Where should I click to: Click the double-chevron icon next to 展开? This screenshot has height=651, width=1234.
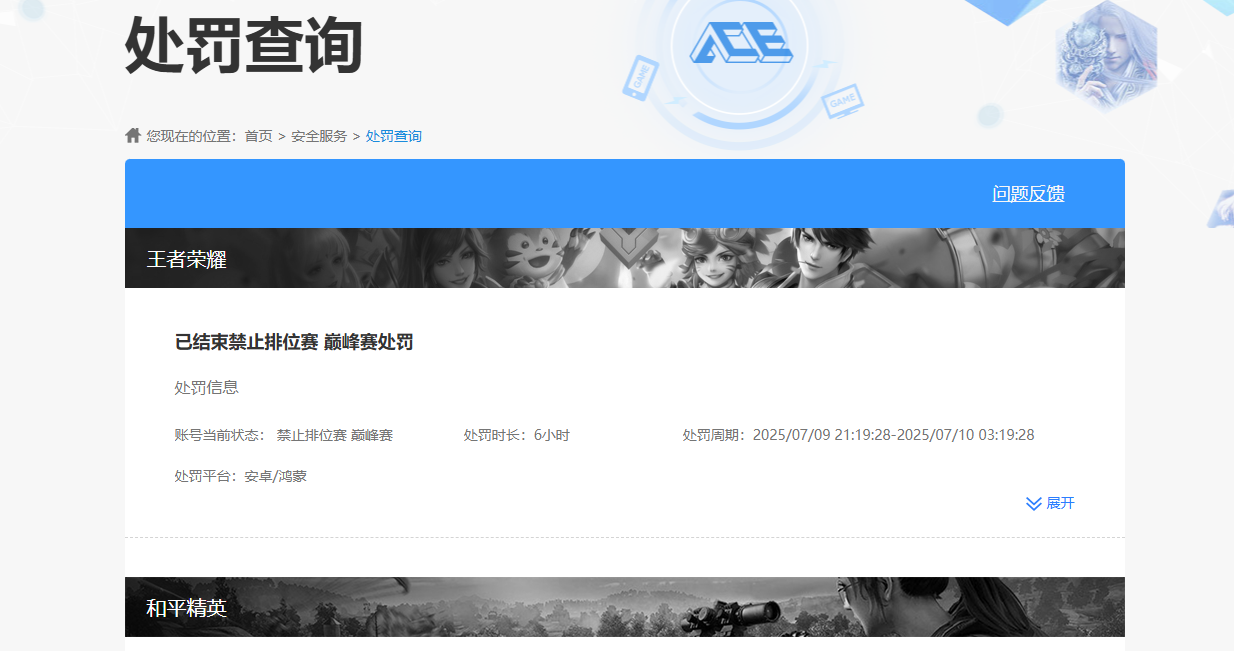coord(1032,503)
